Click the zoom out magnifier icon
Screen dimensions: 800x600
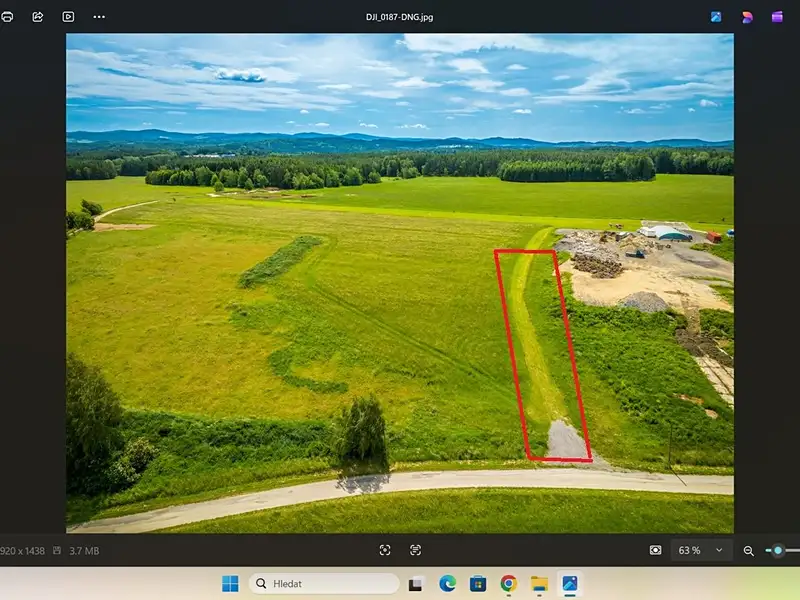(748, 551)
